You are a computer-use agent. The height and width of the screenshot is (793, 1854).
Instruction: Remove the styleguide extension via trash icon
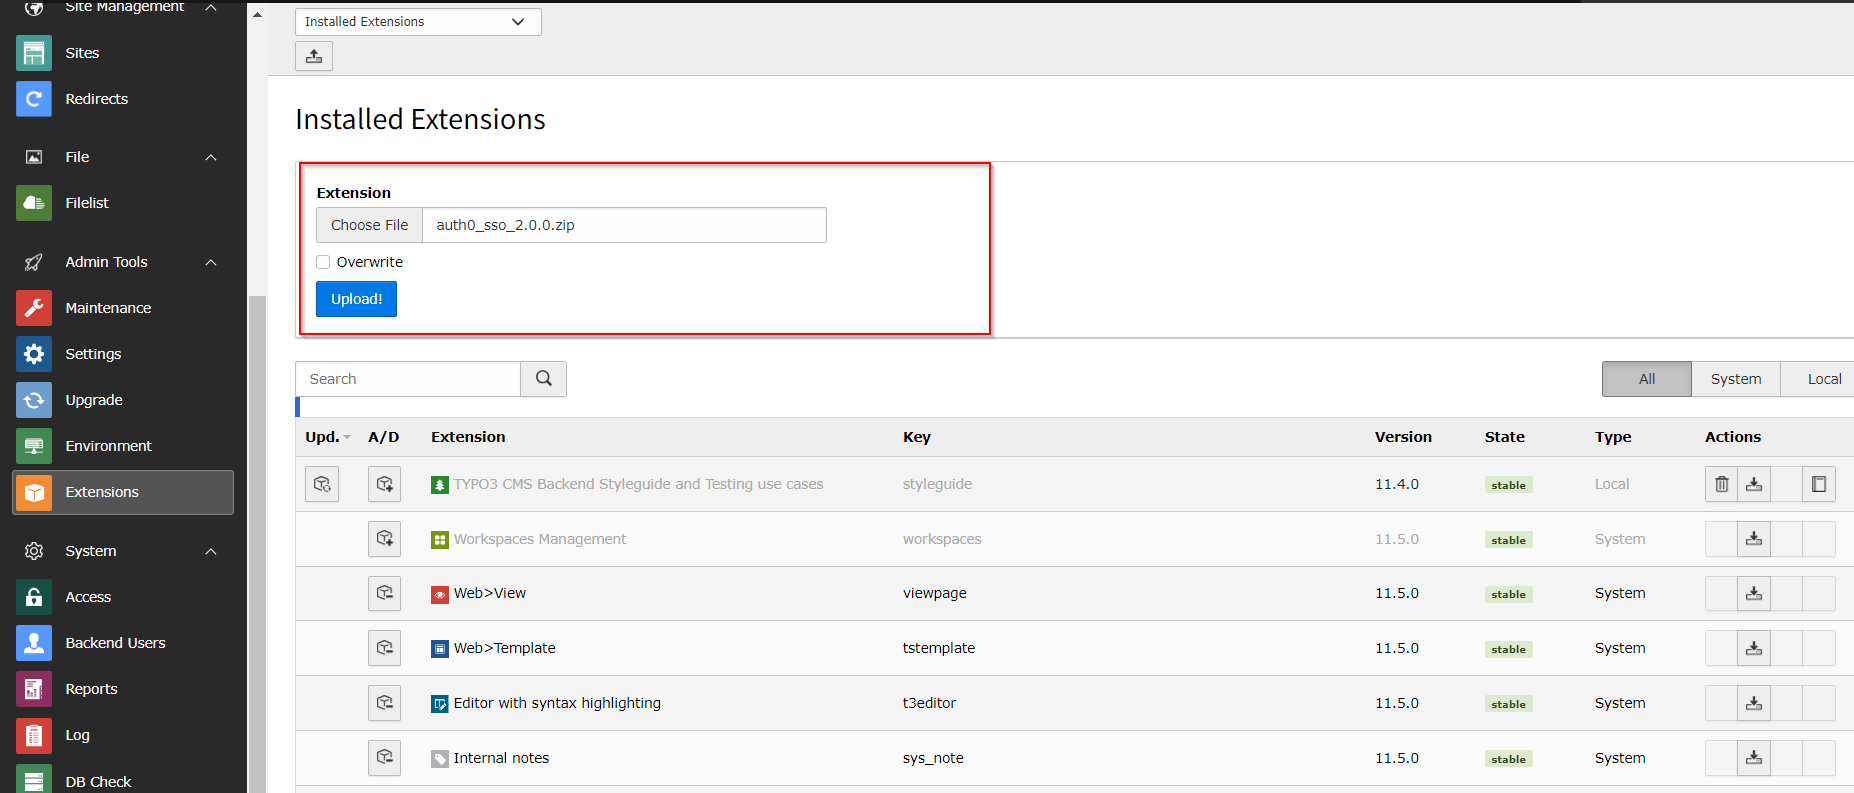coord(1721,484)
